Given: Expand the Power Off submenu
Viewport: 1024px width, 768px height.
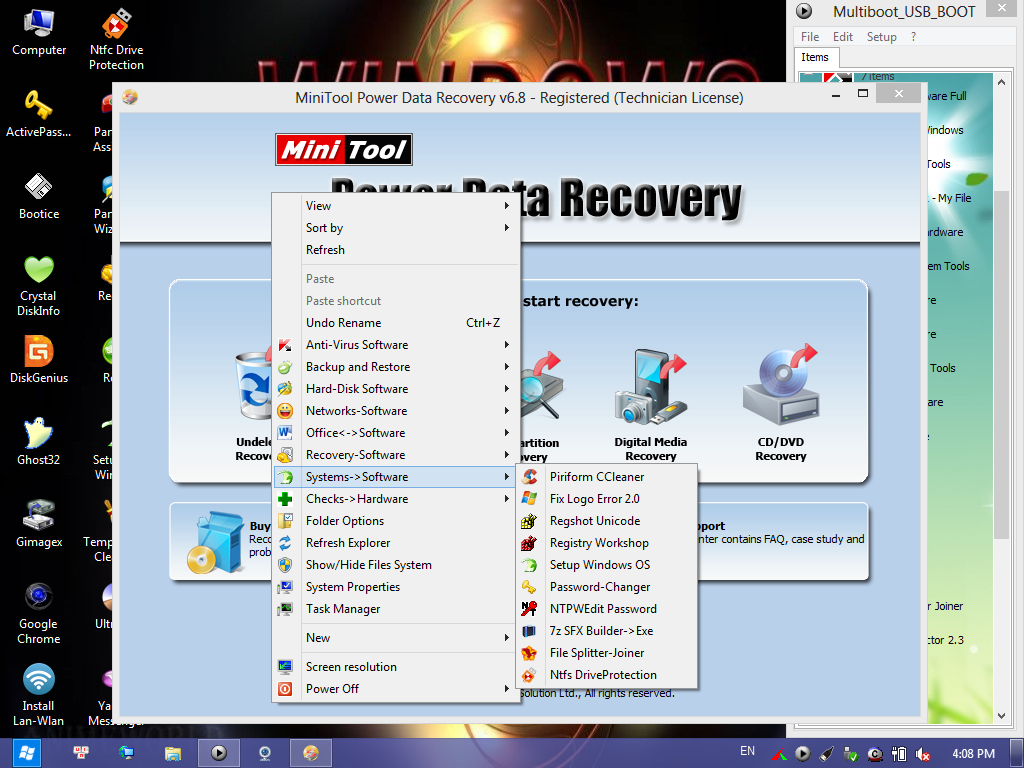Looking at the screenshot, I should coord(396,689).
